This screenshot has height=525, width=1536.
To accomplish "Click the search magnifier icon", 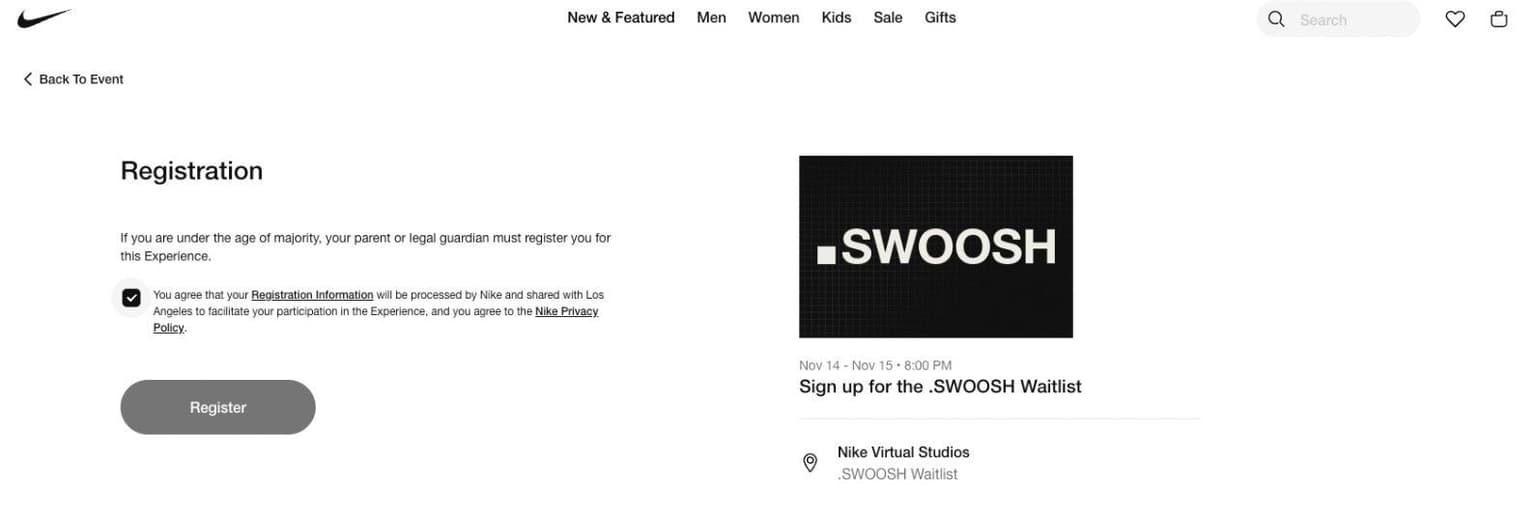I will click(1276, 19).
